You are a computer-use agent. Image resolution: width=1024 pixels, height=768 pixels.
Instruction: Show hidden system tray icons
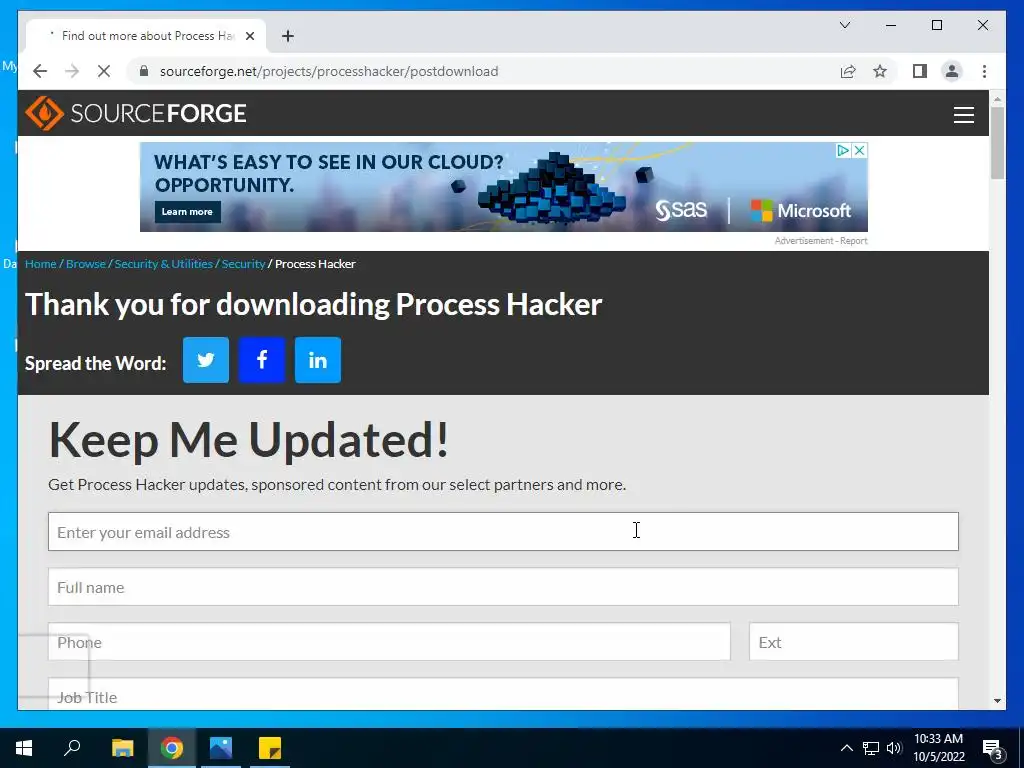pyautogui.click(x=846, y=748)
